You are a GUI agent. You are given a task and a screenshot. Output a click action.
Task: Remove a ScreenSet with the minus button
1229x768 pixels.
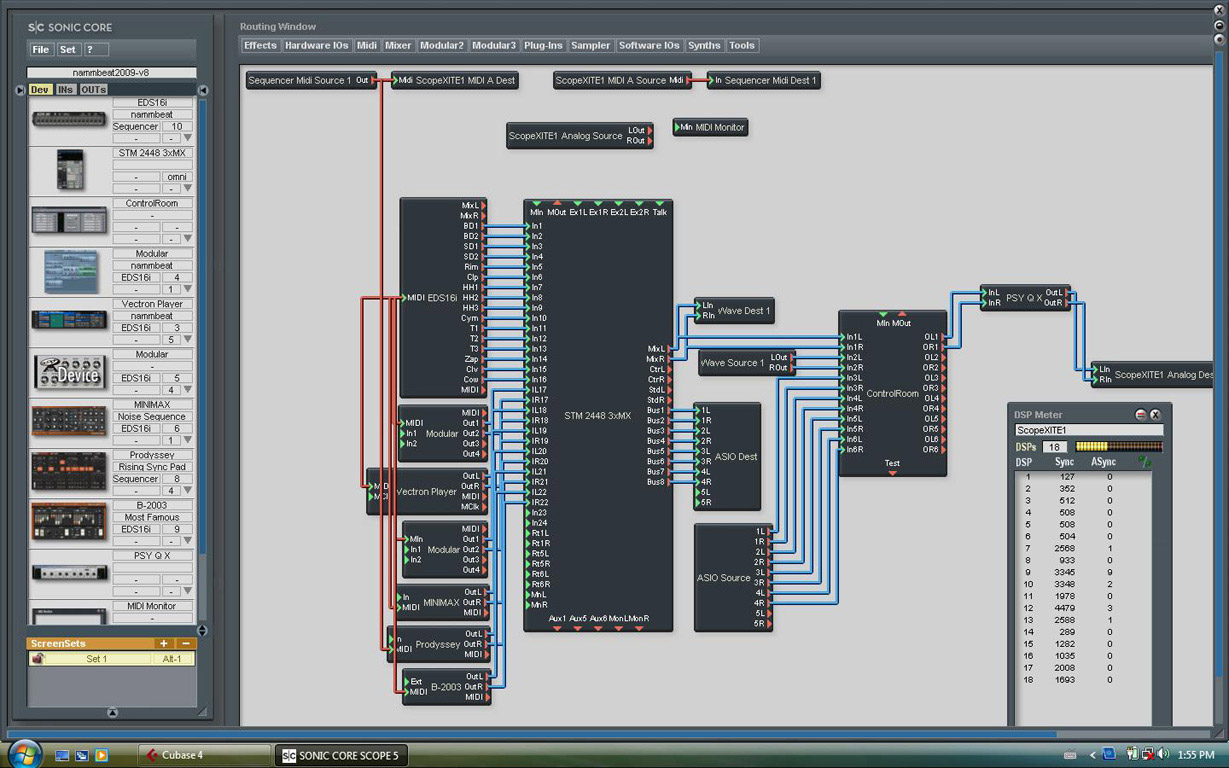point(185,644)
